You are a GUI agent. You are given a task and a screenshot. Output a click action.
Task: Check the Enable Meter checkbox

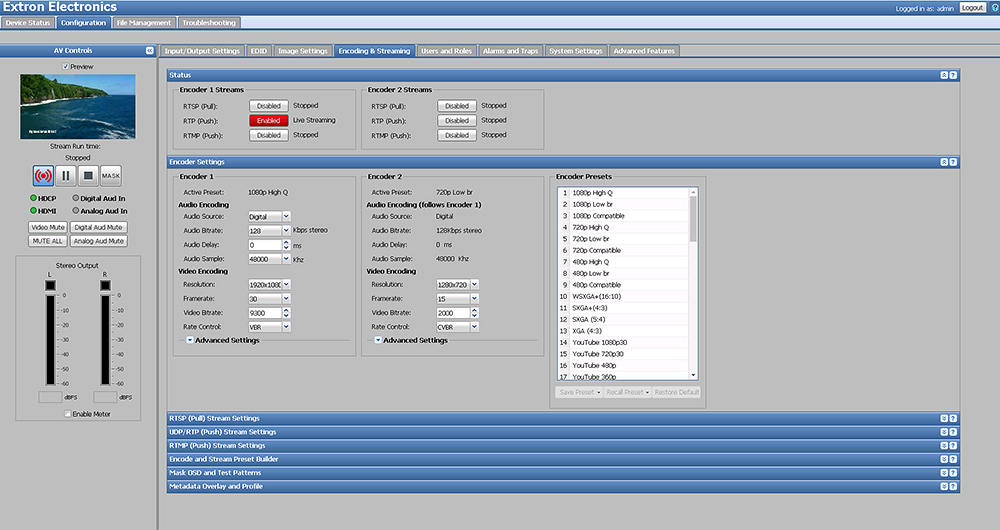click(67, 413)
